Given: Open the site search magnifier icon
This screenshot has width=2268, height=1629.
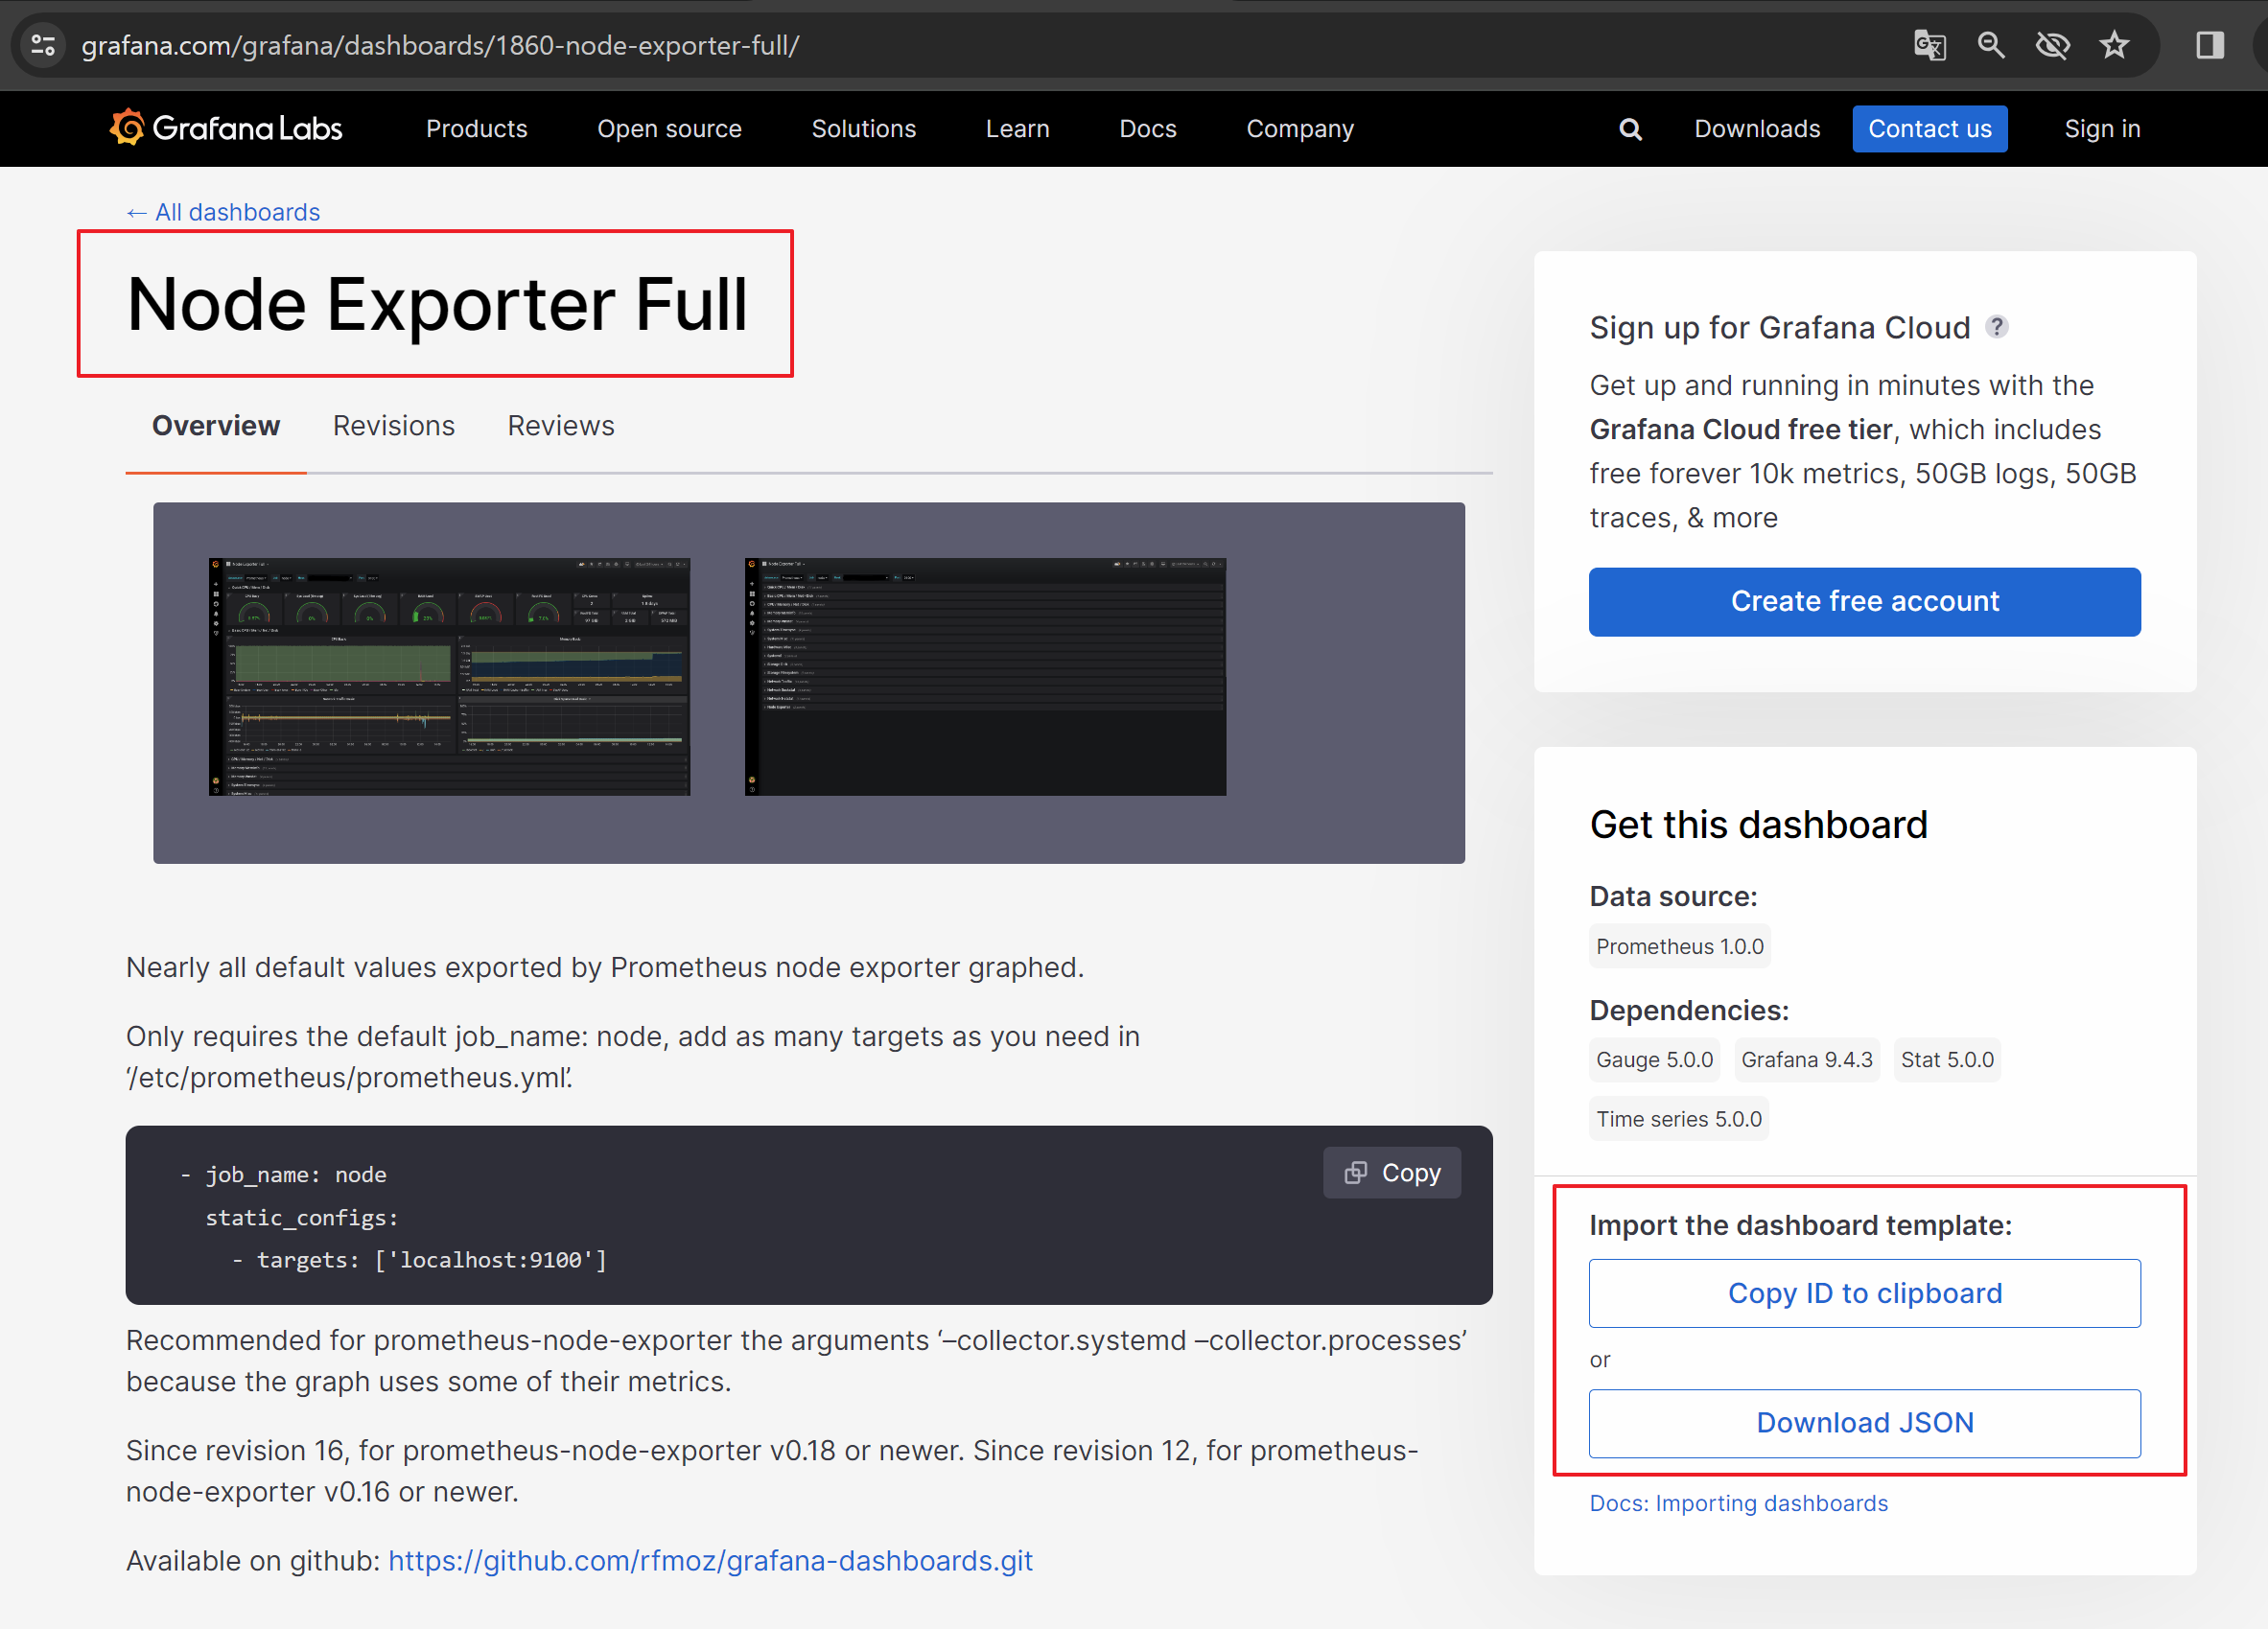Looking at the screenshot, I should coord(1630,129).
